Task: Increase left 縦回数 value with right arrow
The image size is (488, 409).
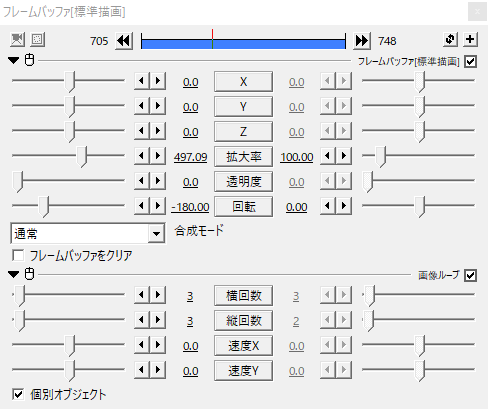Action: 158,320
